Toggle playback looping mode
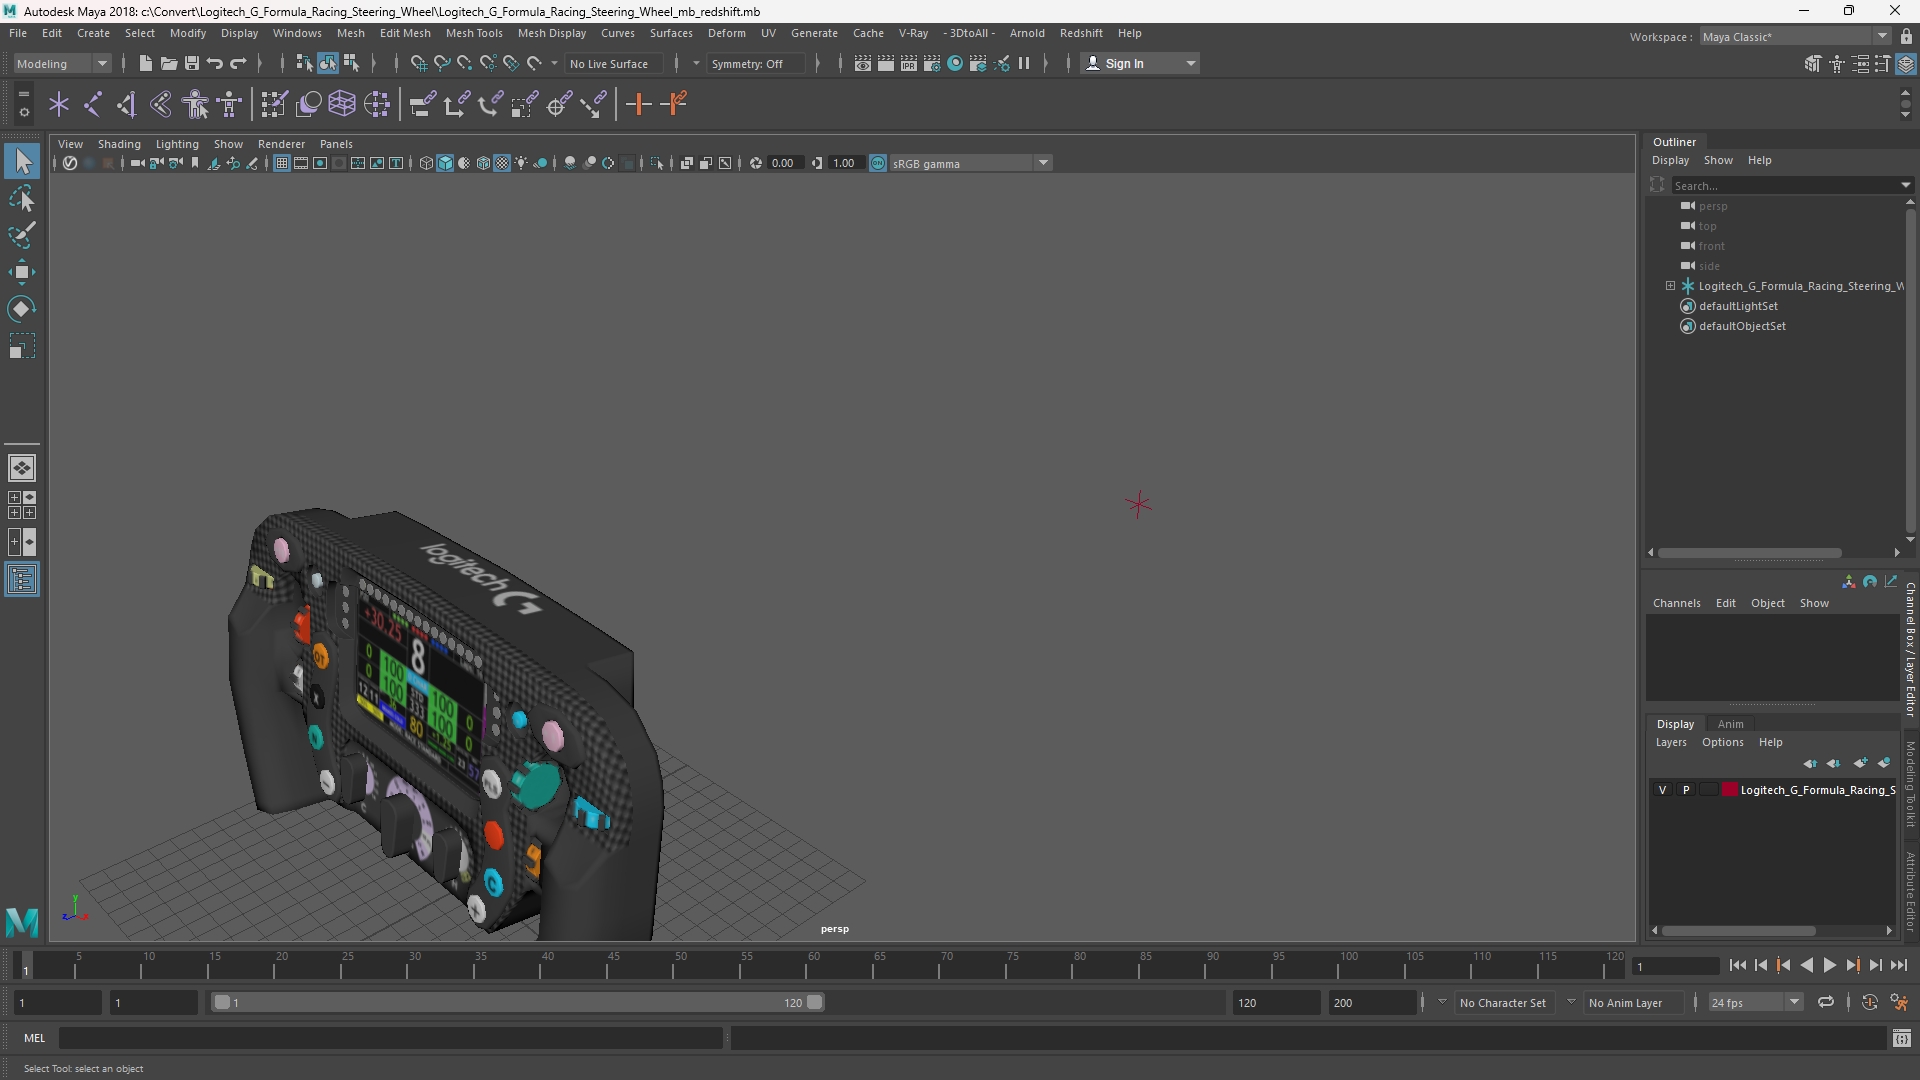1920x1080 pixels. click(x=1826, y=1002)
